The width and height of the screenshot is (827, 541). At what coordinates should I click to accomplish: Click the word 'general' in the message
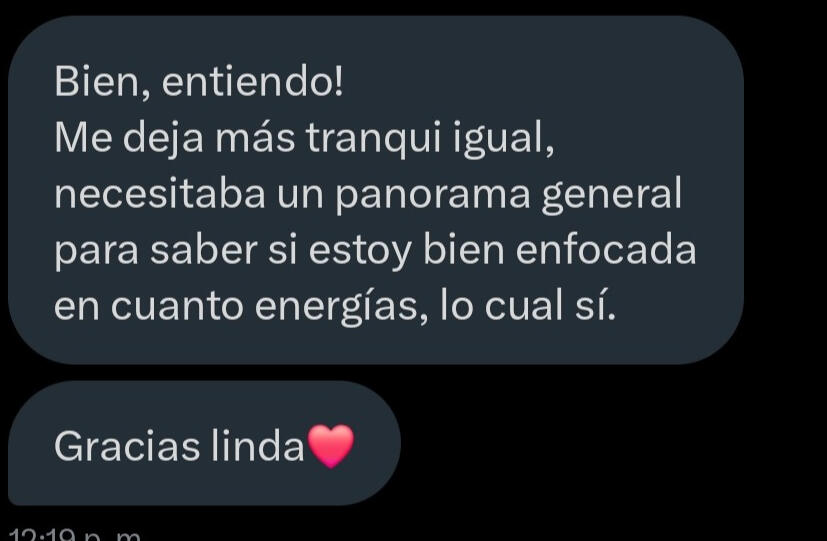[x=612, y=195]
